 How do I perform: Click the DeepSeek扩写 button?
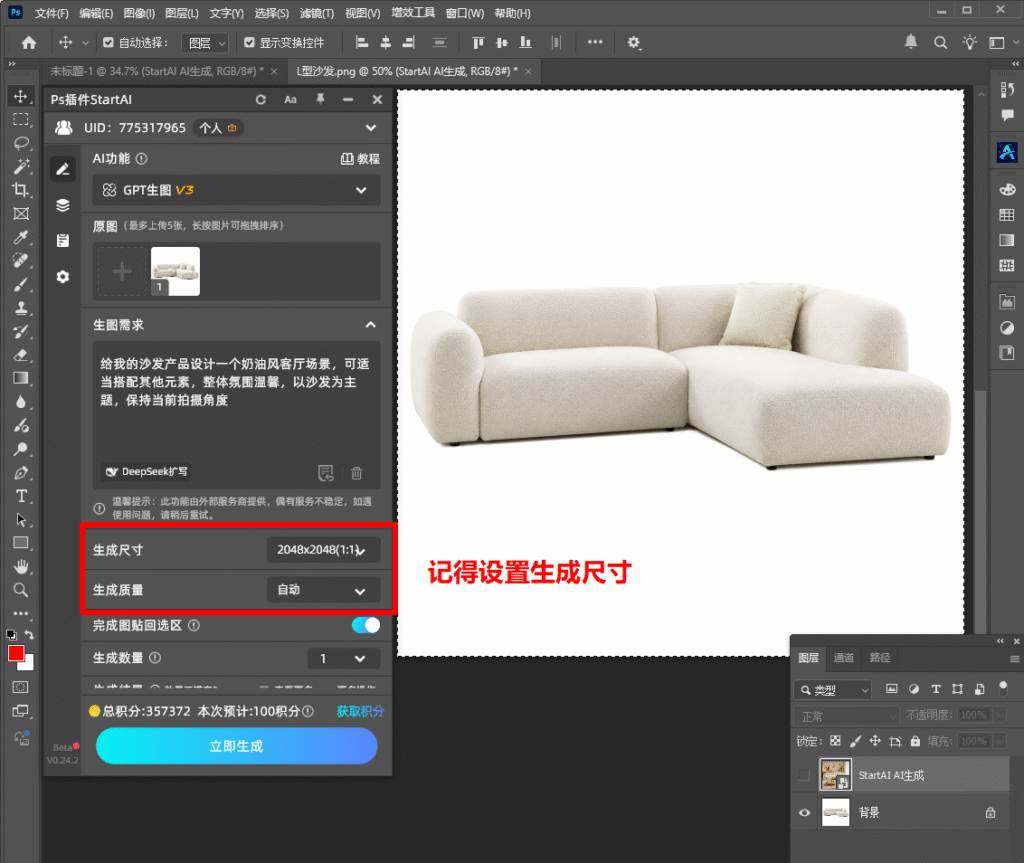tap(146, 472)
